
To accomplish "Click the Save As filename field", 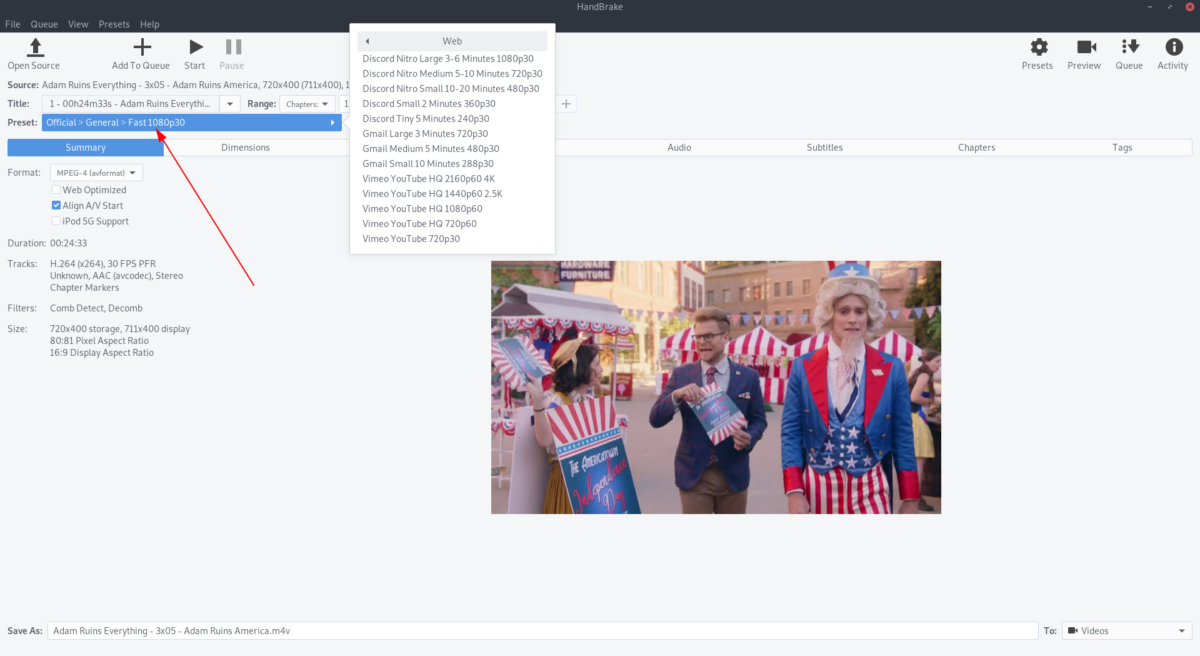I will click(x=400, y=630).
